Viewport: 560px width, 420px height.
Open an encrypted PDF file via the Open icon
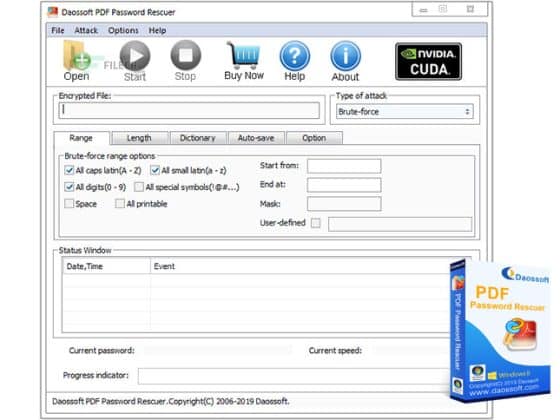[76, 60]
